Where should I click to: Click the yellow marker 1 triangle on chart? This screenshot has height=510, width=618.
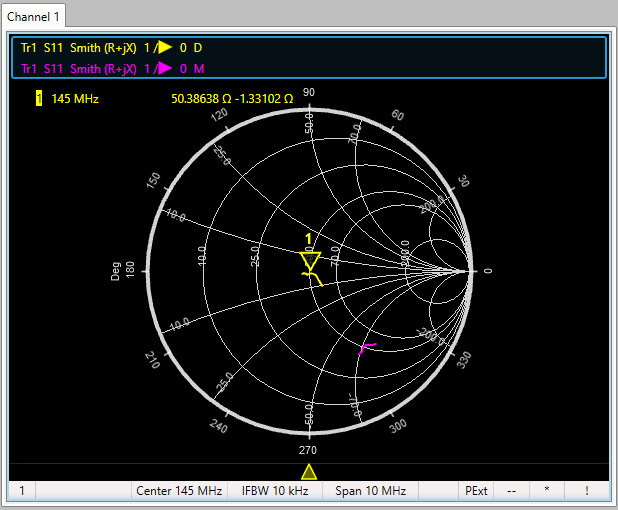click(x=310, y=261)
